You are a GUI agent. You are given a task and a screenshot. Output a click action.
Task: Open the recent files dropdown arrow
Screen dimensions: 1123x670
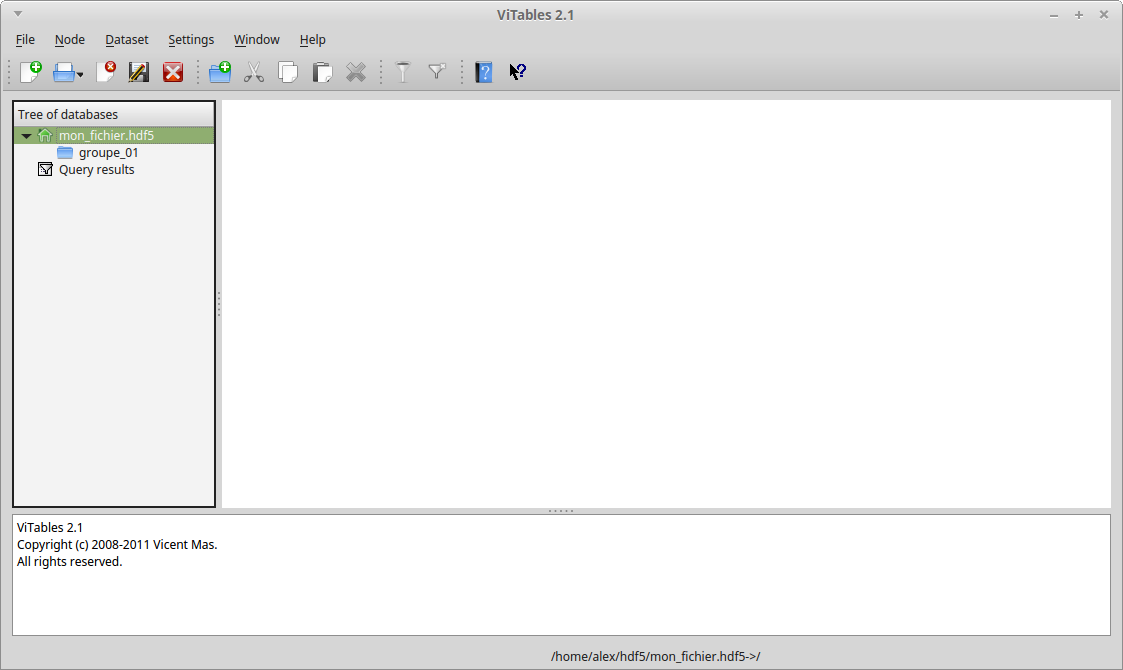click(80, 74)
